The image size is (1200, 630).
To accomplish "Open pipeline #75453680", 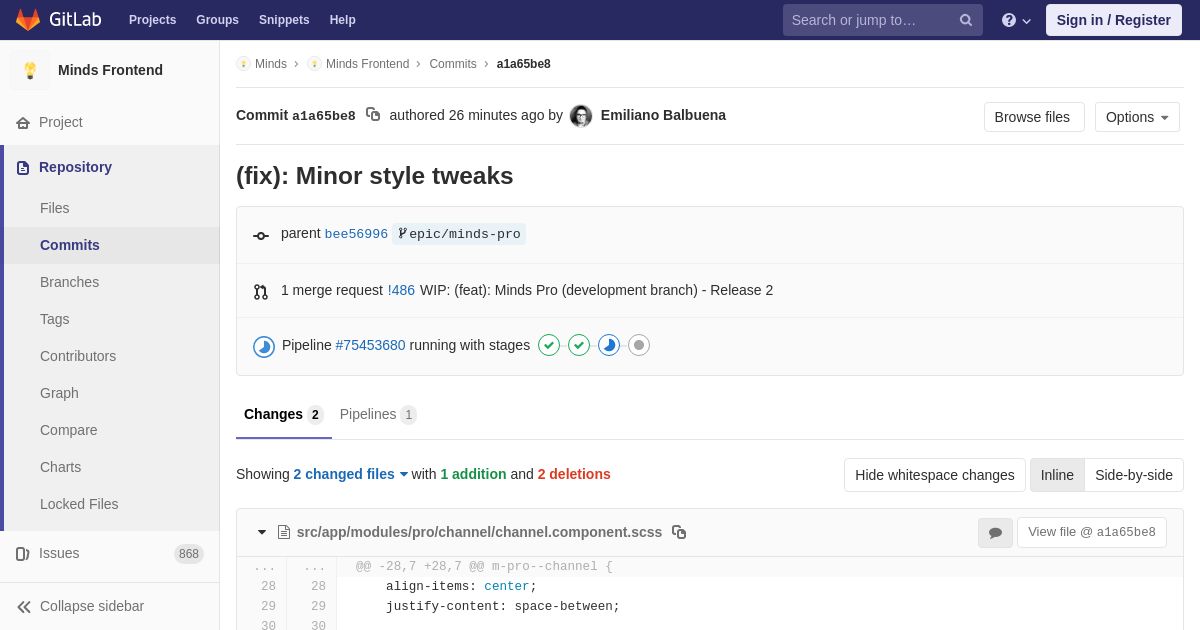I will point(370,345).
